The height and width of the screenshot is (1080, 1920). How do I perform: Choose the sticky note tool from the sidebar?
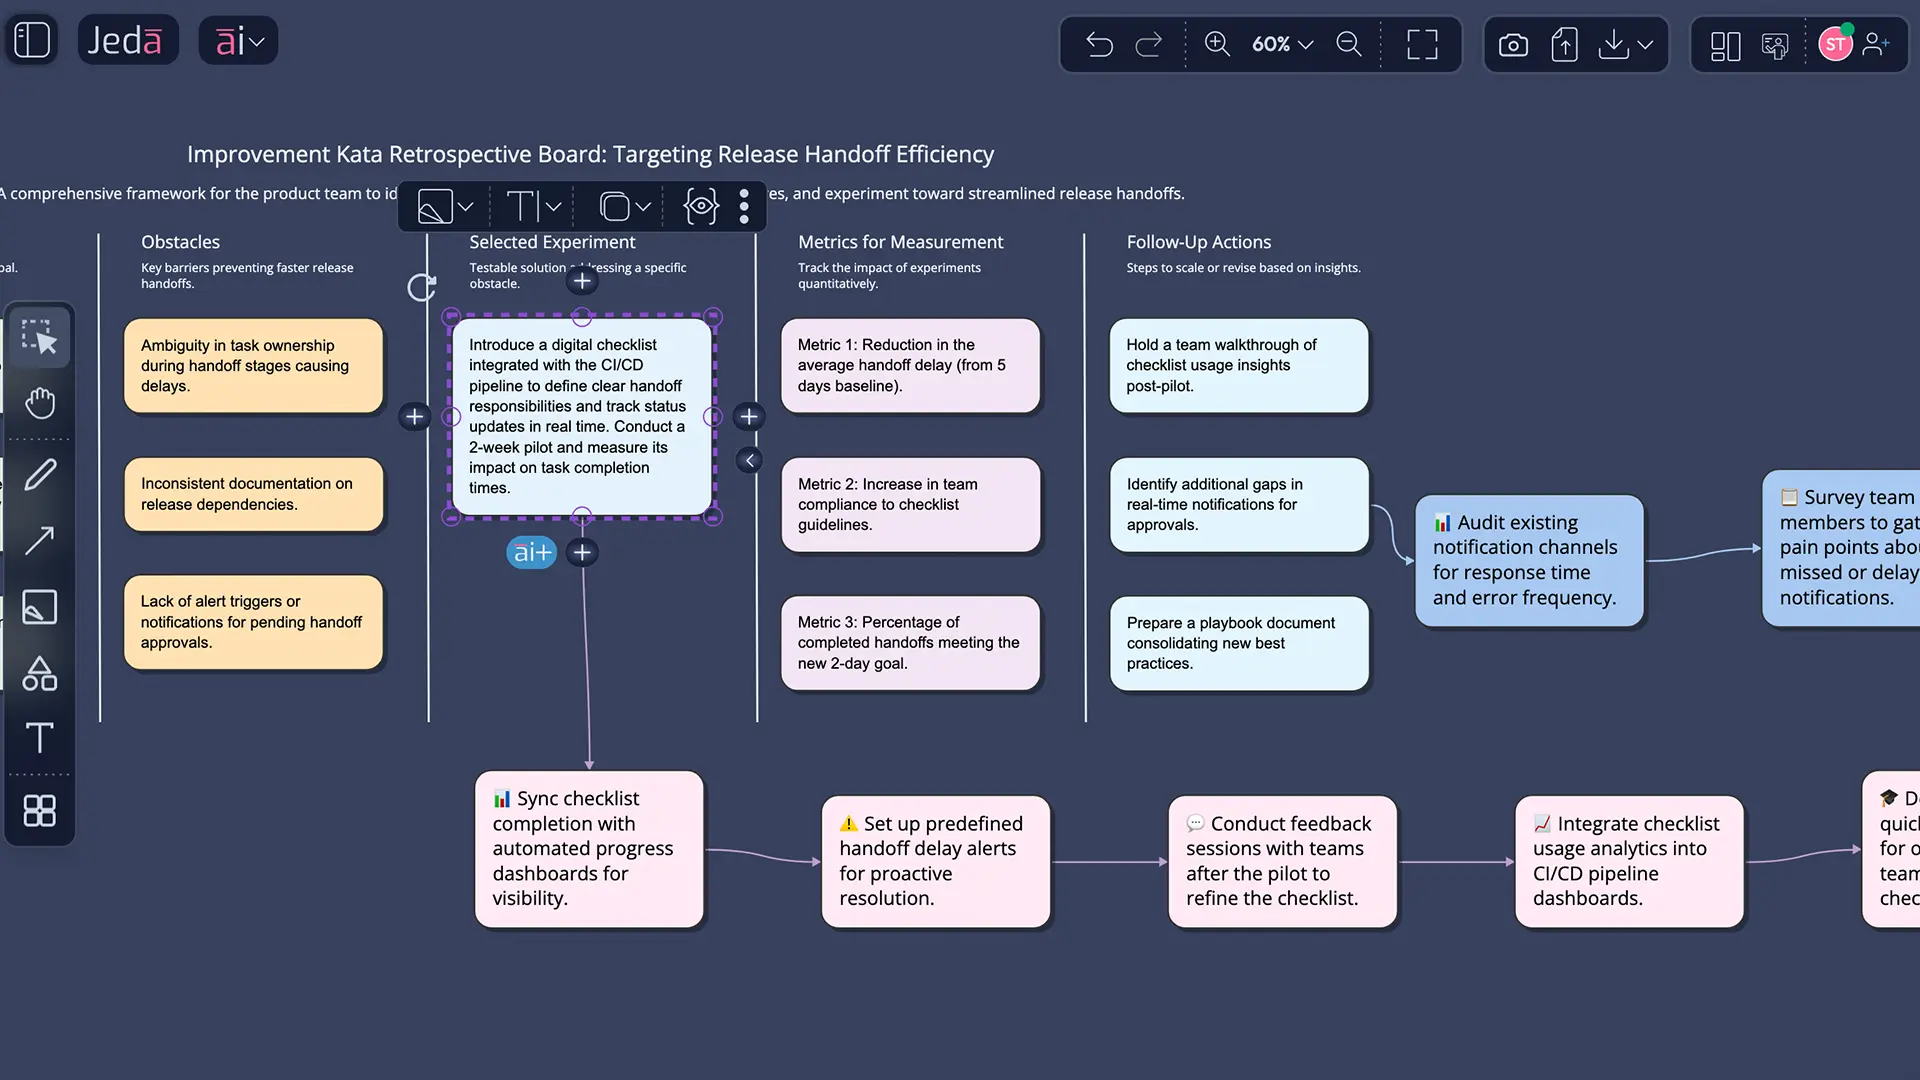(x=40, y=606)
